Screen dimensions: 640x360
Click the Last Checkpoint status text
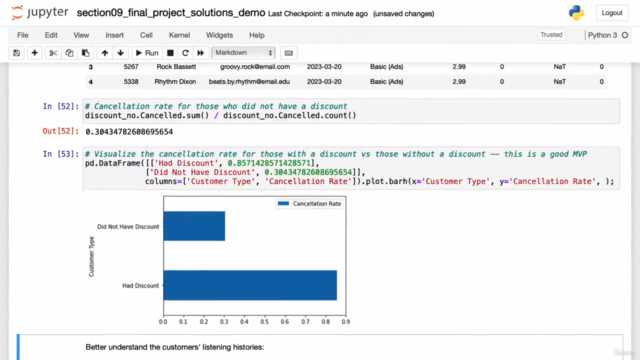[x=318, y=14]
